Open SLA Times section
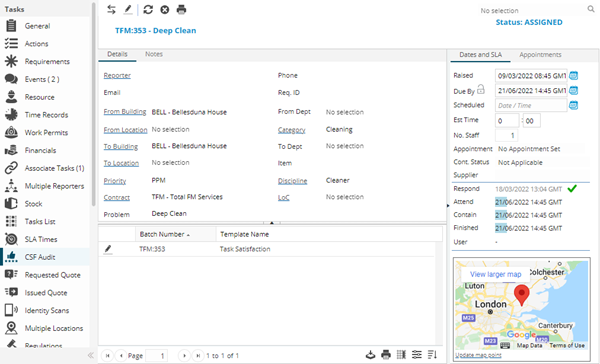 41,239
